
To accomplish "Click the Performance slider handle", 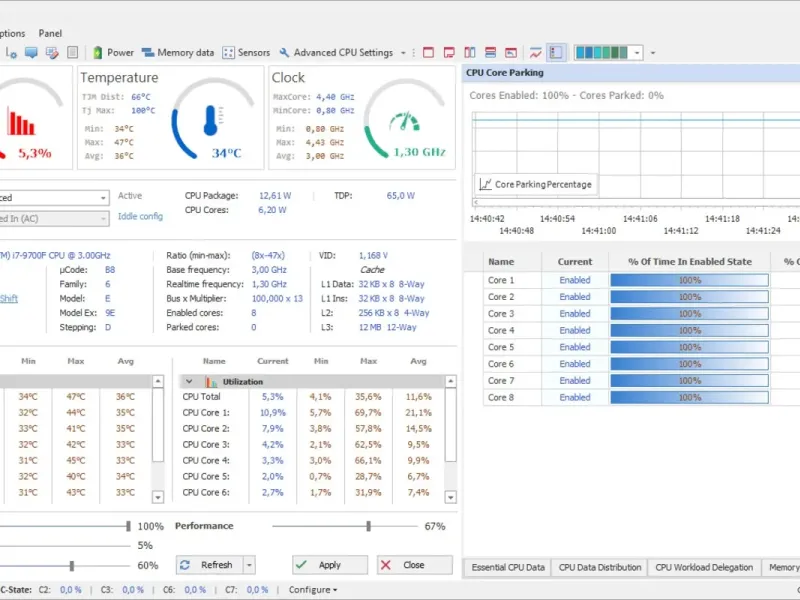I will (x=369, y=526).
